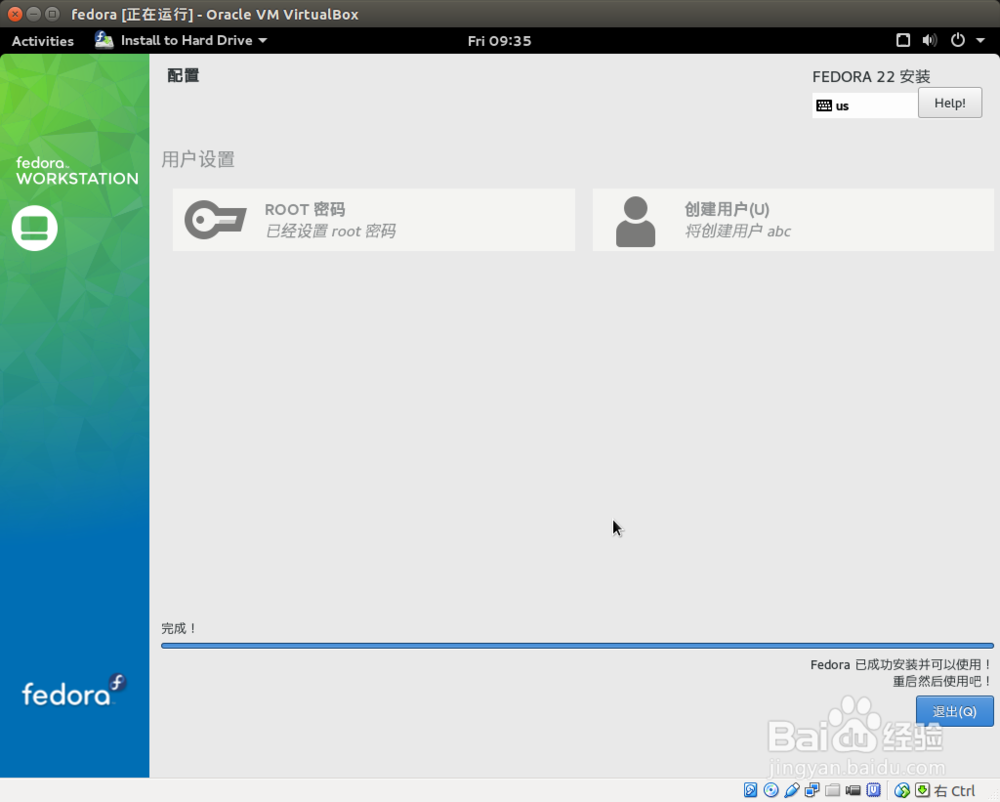Open the ROOT 密码 key icon

tap(215, 220)
